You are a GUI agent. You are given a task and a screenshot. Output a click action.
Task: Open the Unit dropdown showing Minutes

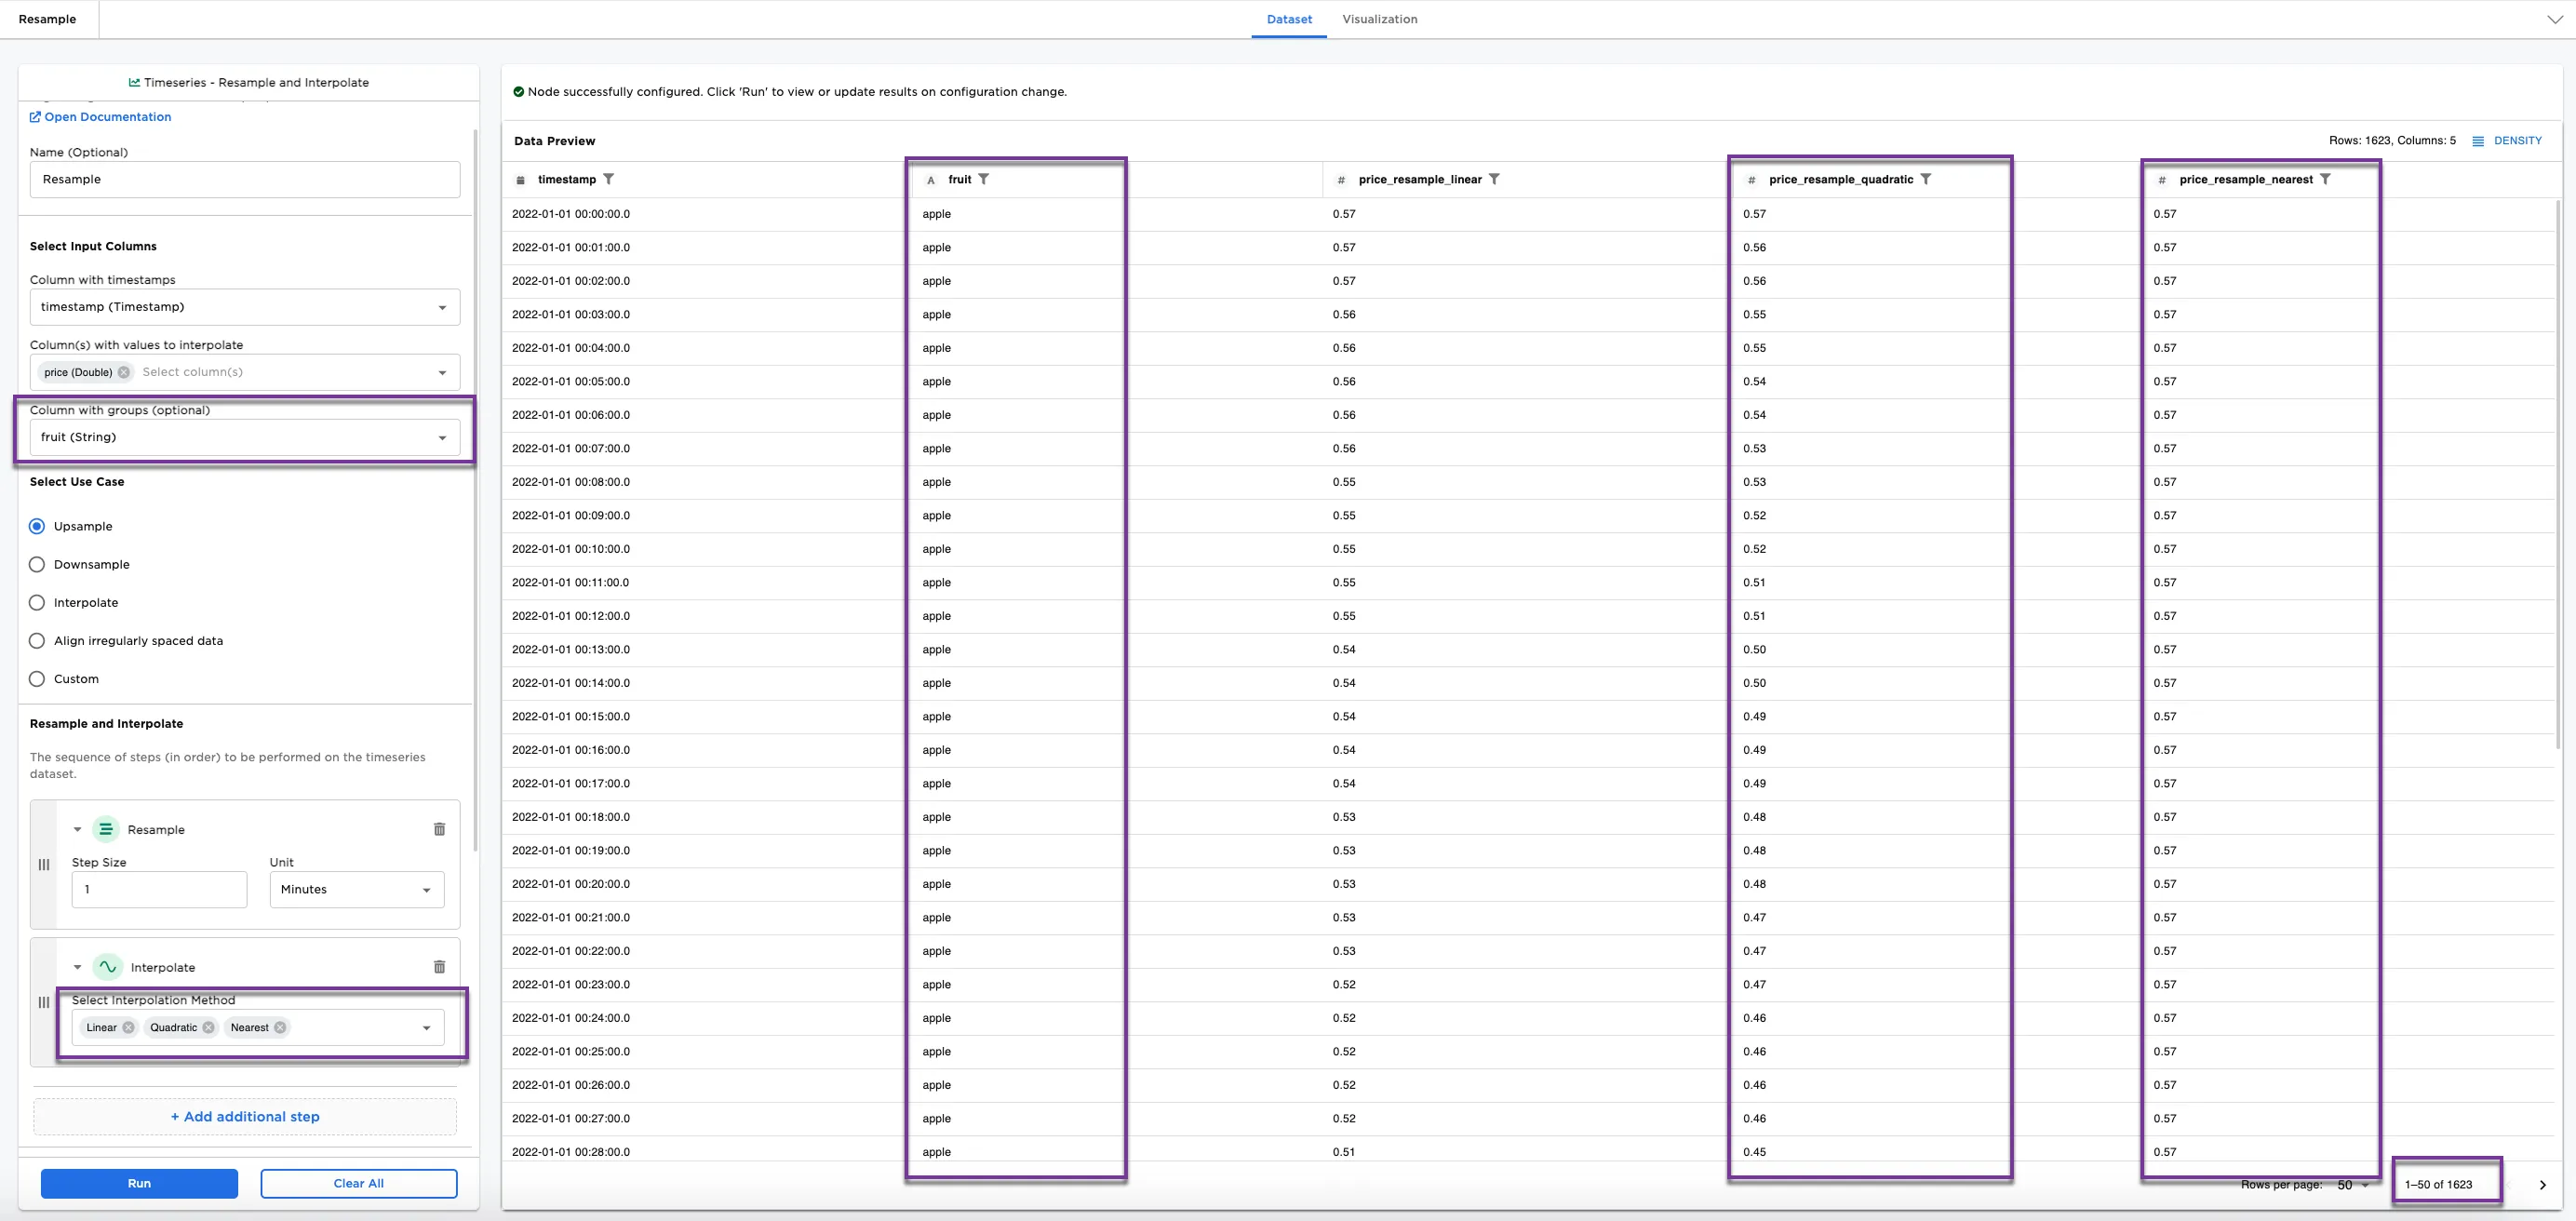[x=356, y=889]
